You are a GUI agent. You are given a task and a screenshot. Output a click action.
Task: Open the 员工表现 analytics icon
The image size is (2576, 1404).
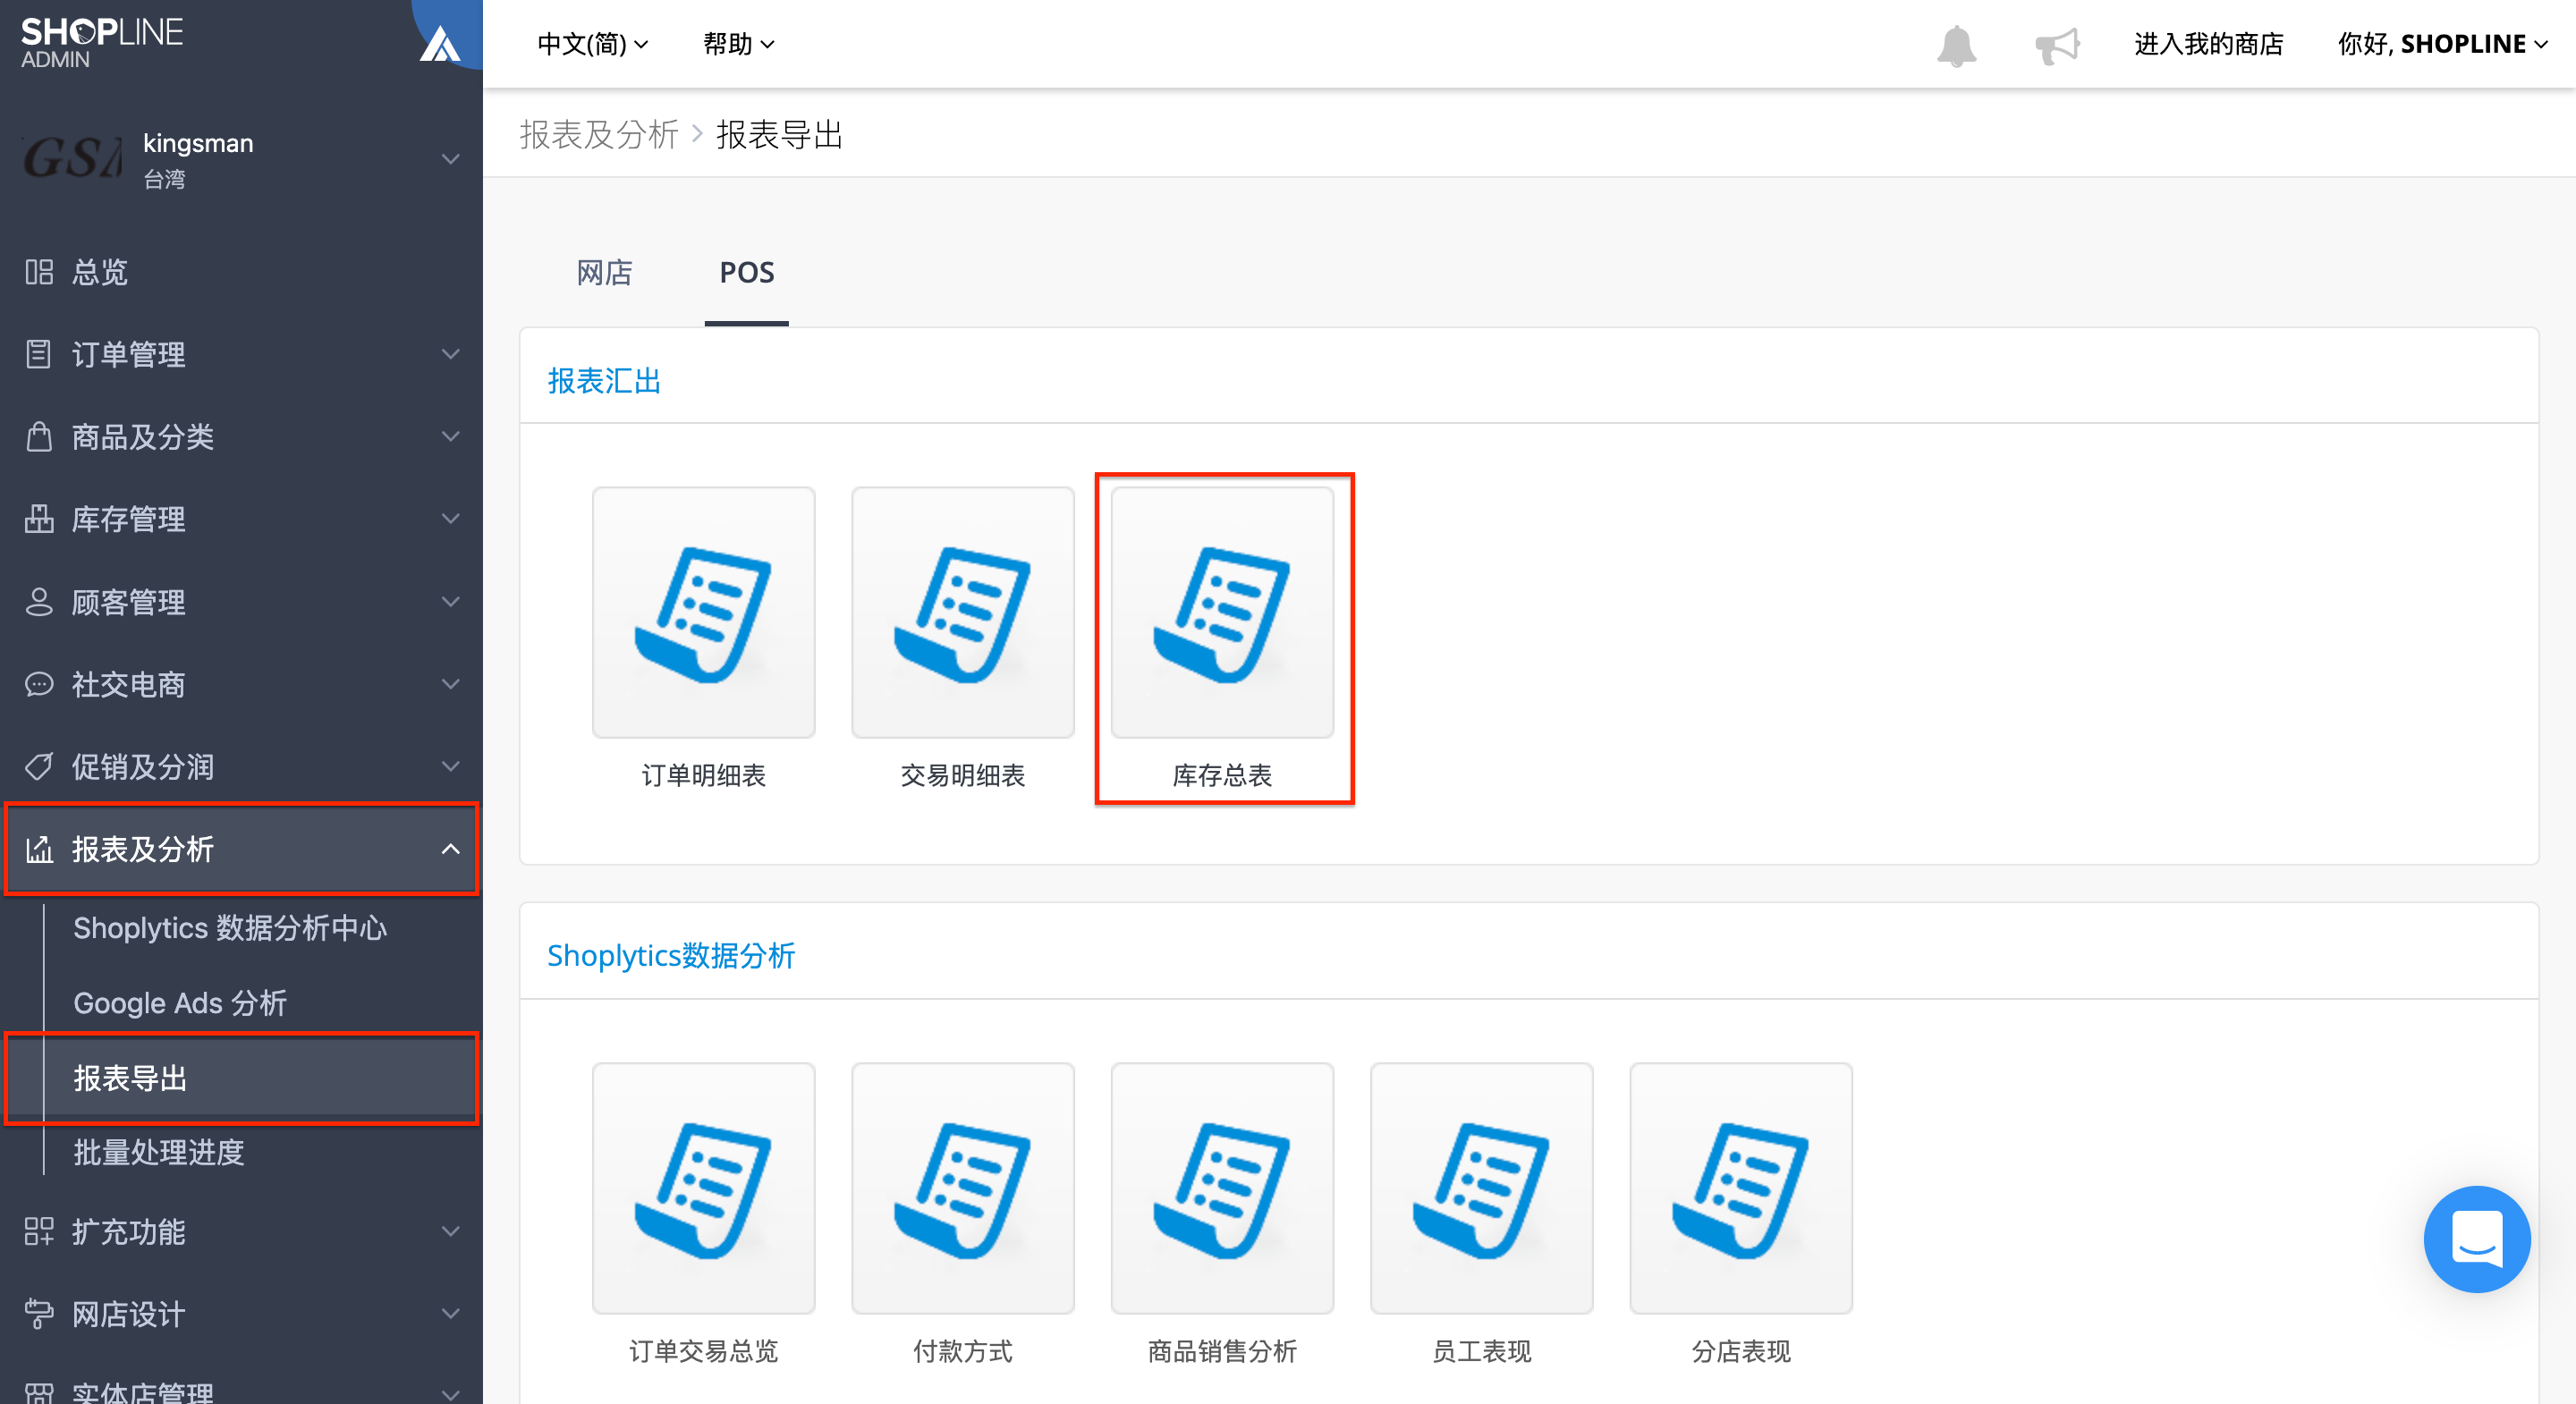point(1481,1188)
